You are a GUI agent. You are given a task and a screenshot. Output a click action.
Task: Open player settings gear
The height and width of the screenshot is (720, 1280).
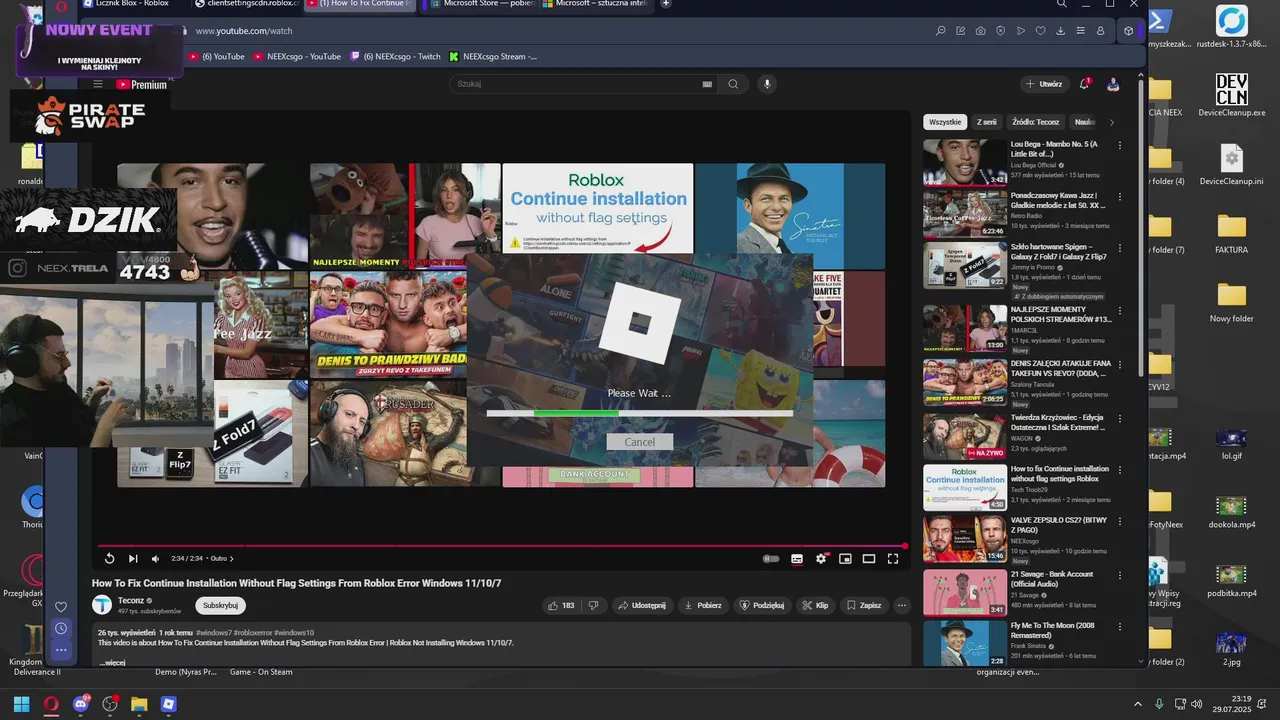tap(821, 558)
